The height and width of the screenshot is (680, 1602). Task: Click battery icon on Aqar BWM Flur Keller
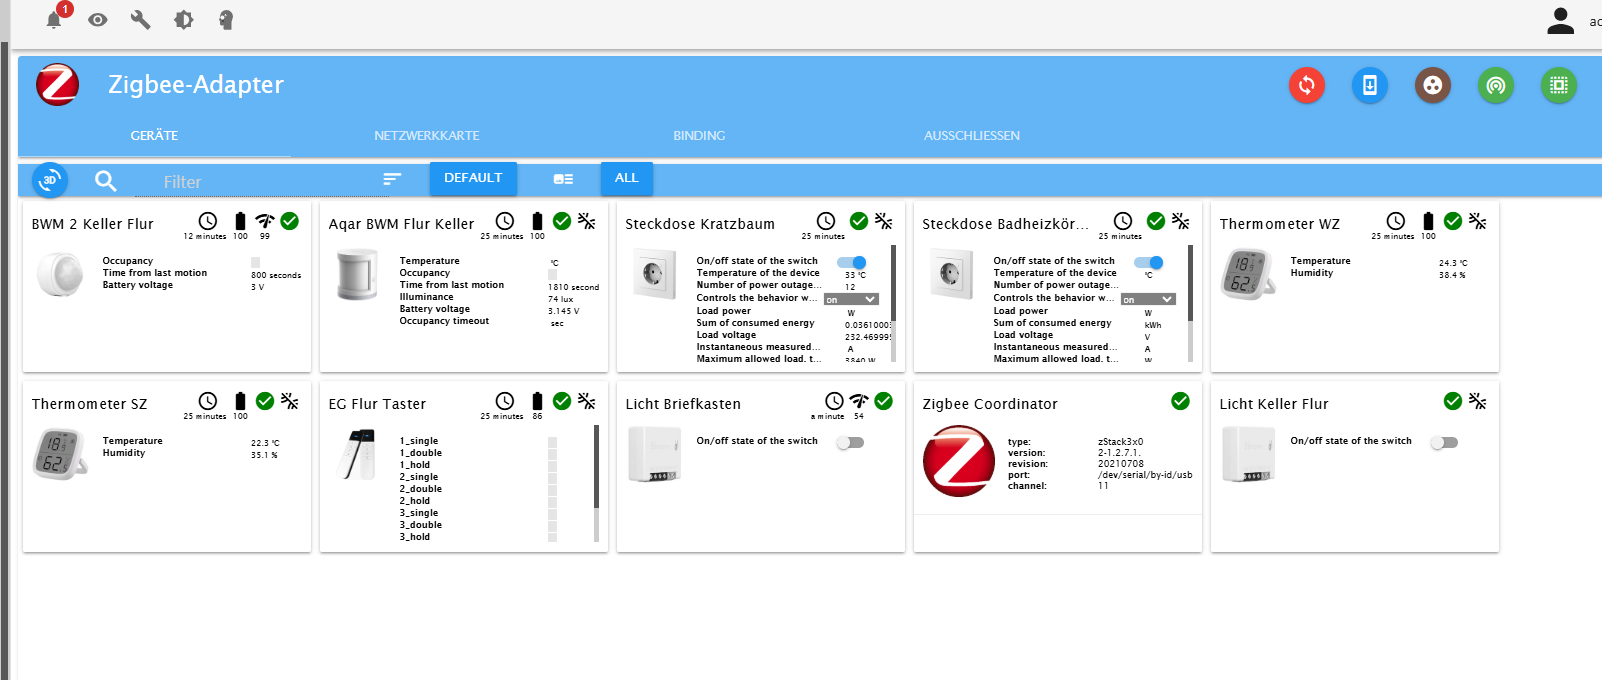(537, 221)
